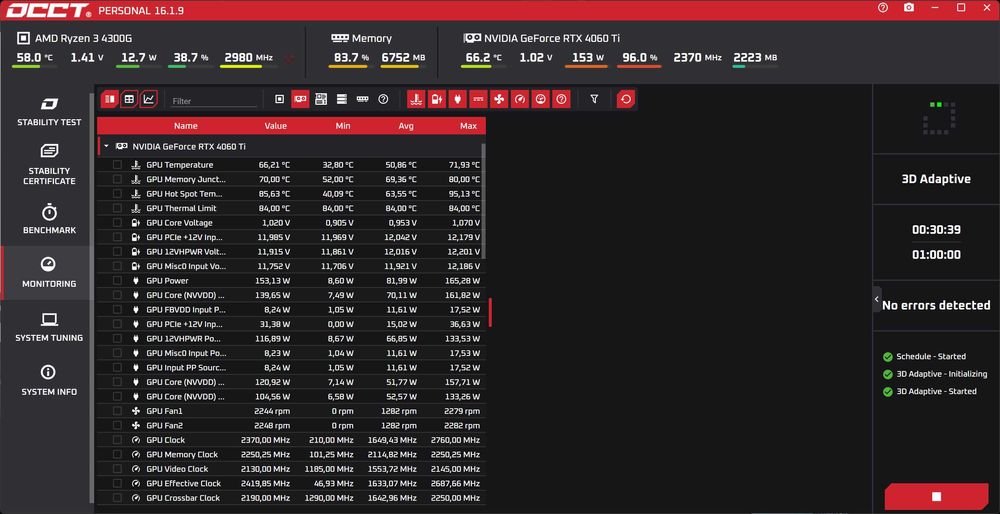Open the Benchmark section

tap(49, 219)
